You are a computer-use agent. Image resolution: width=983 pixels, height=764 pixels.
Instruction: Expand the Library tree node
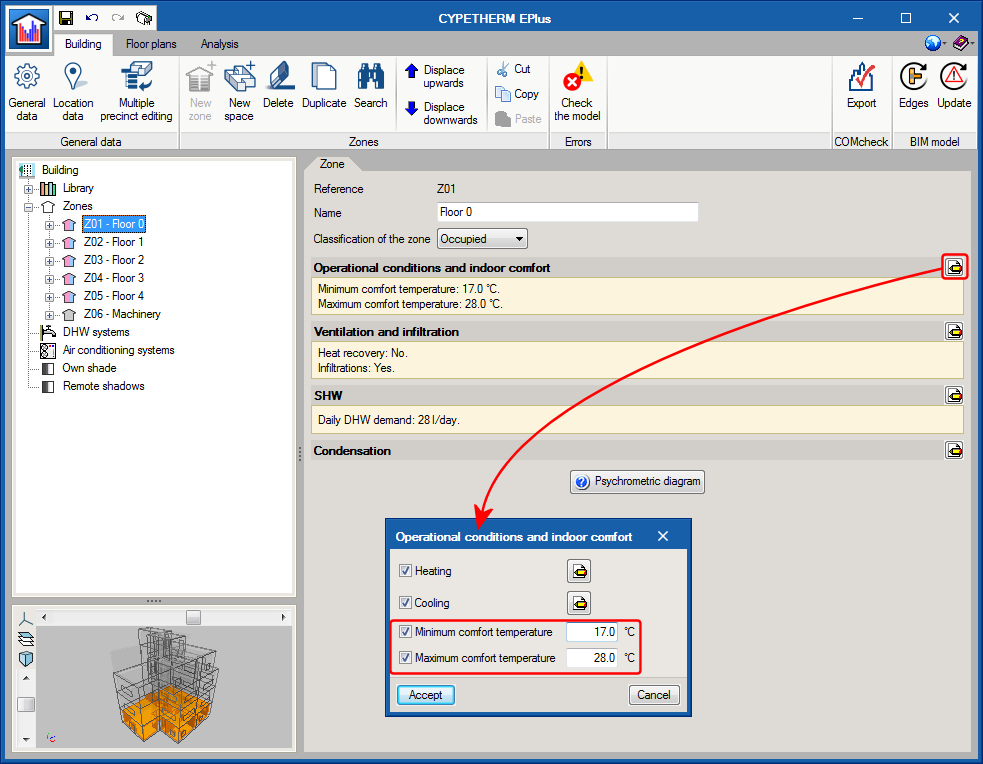[29, 188]
